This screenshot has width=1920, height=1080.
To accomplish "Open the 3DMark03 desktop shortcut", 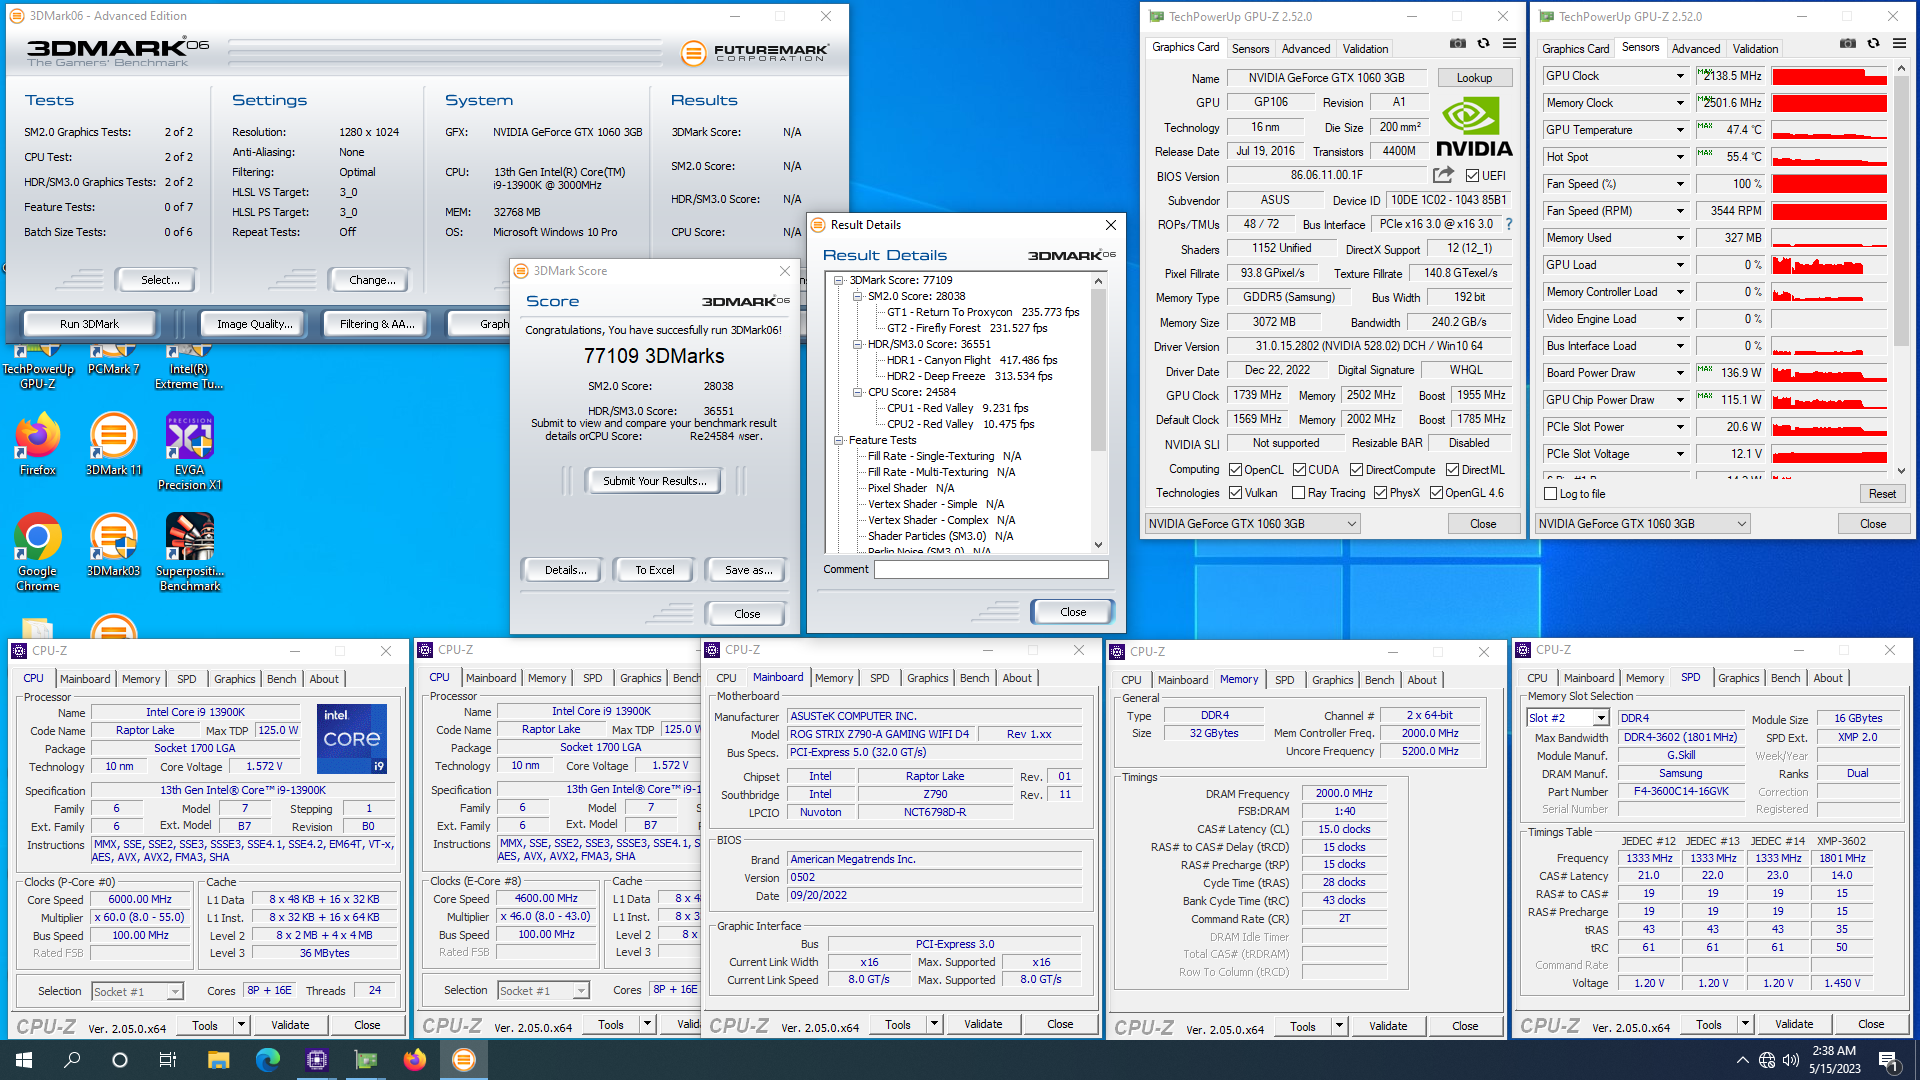I will pyautogui.click(x=113, y=545).
